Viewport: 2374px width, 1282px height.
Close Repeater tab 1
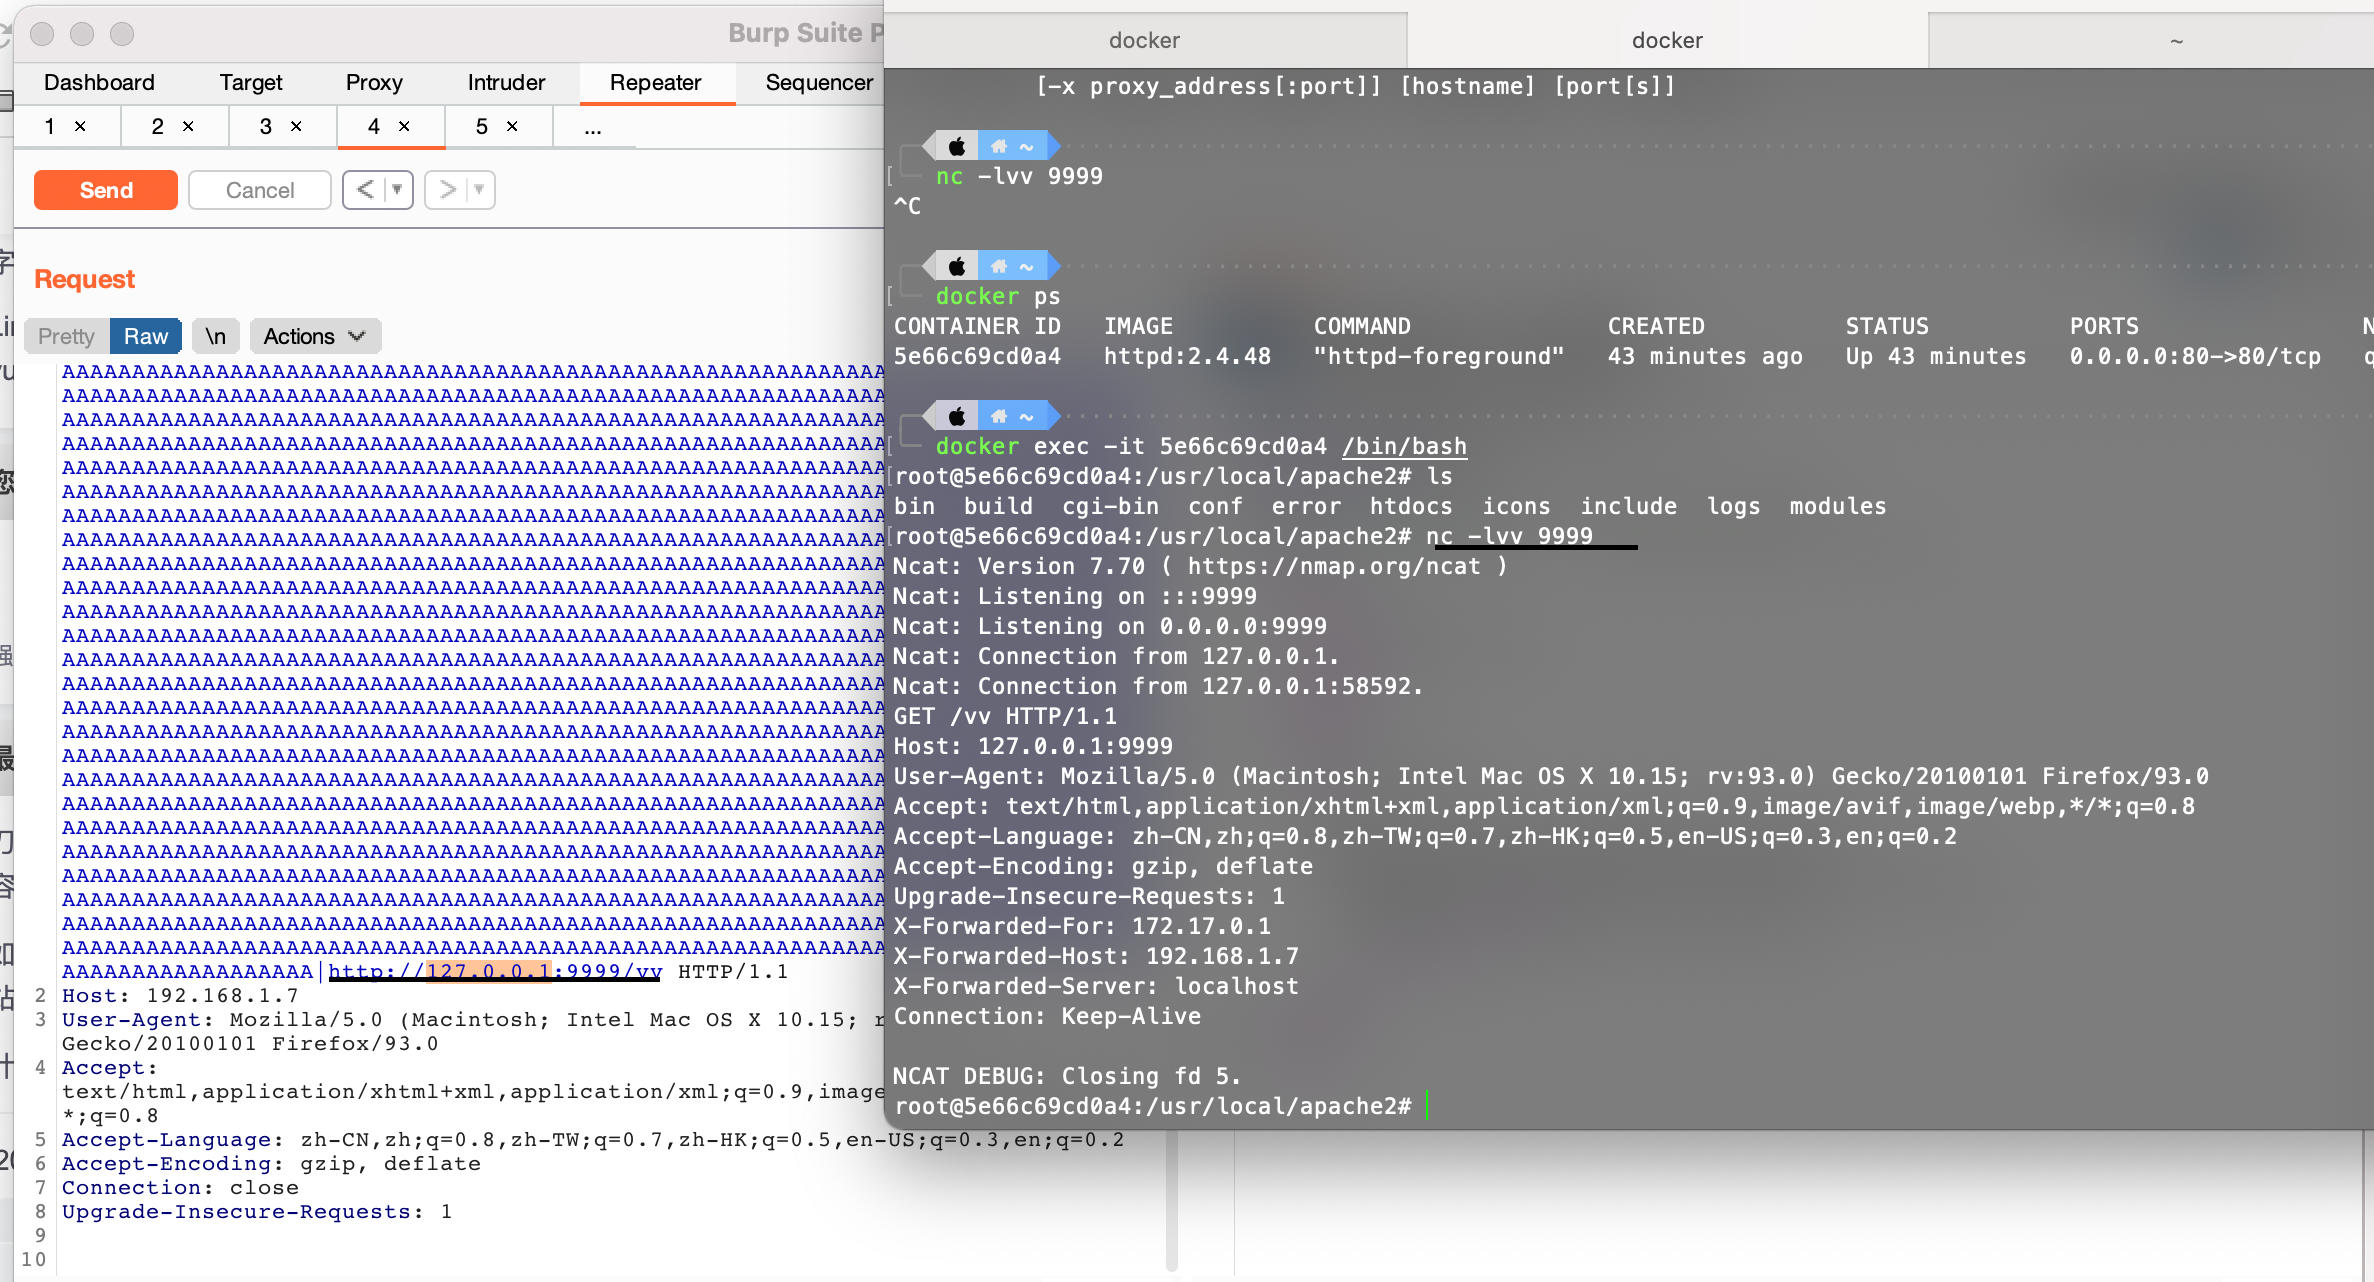pyautogui.click(x=81, y=127)
